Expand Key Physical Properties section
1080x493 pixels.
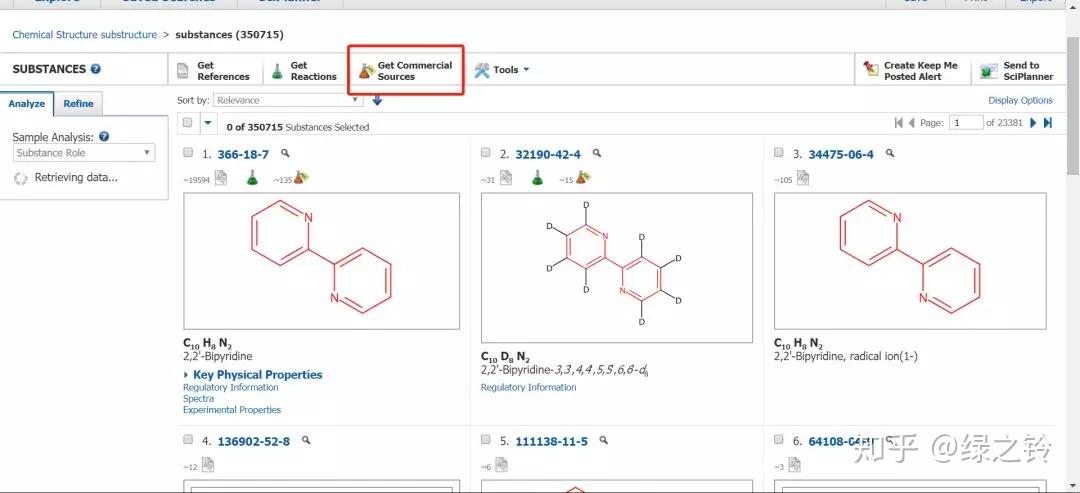click(253, 375)
